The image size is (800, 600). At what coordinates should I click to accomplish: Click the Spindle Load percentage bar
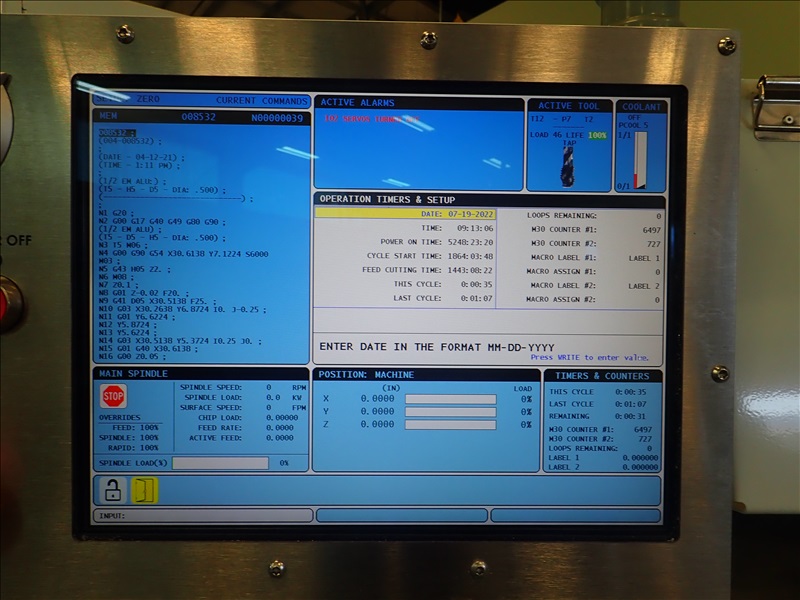(x=220, y=463)
